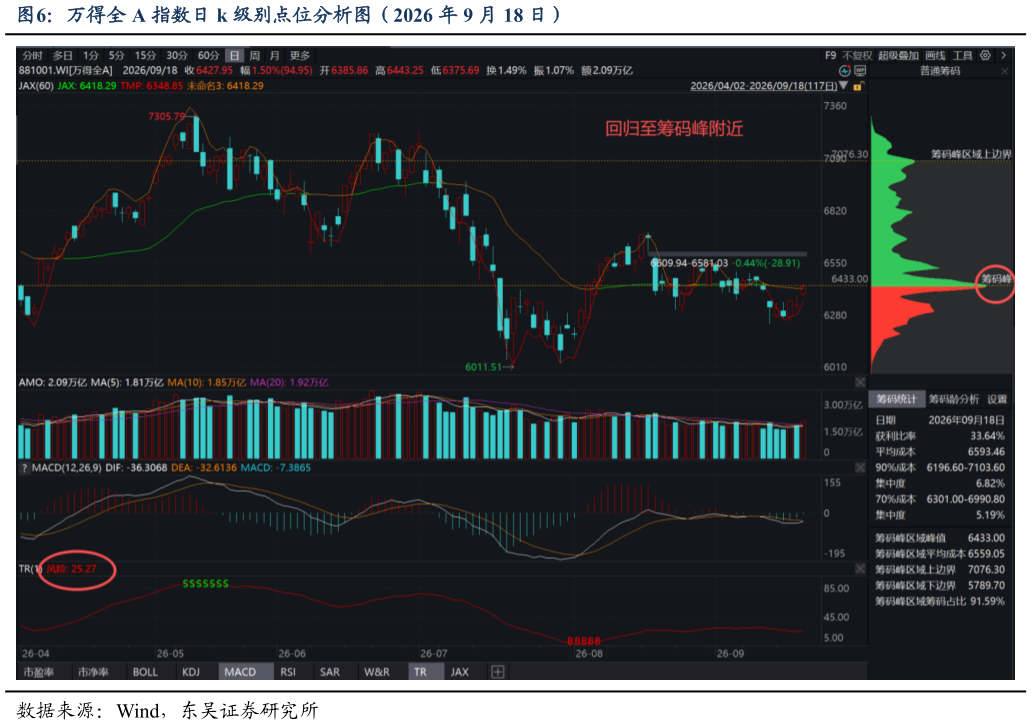Select the 1分 one-minute period

(91, 55)
